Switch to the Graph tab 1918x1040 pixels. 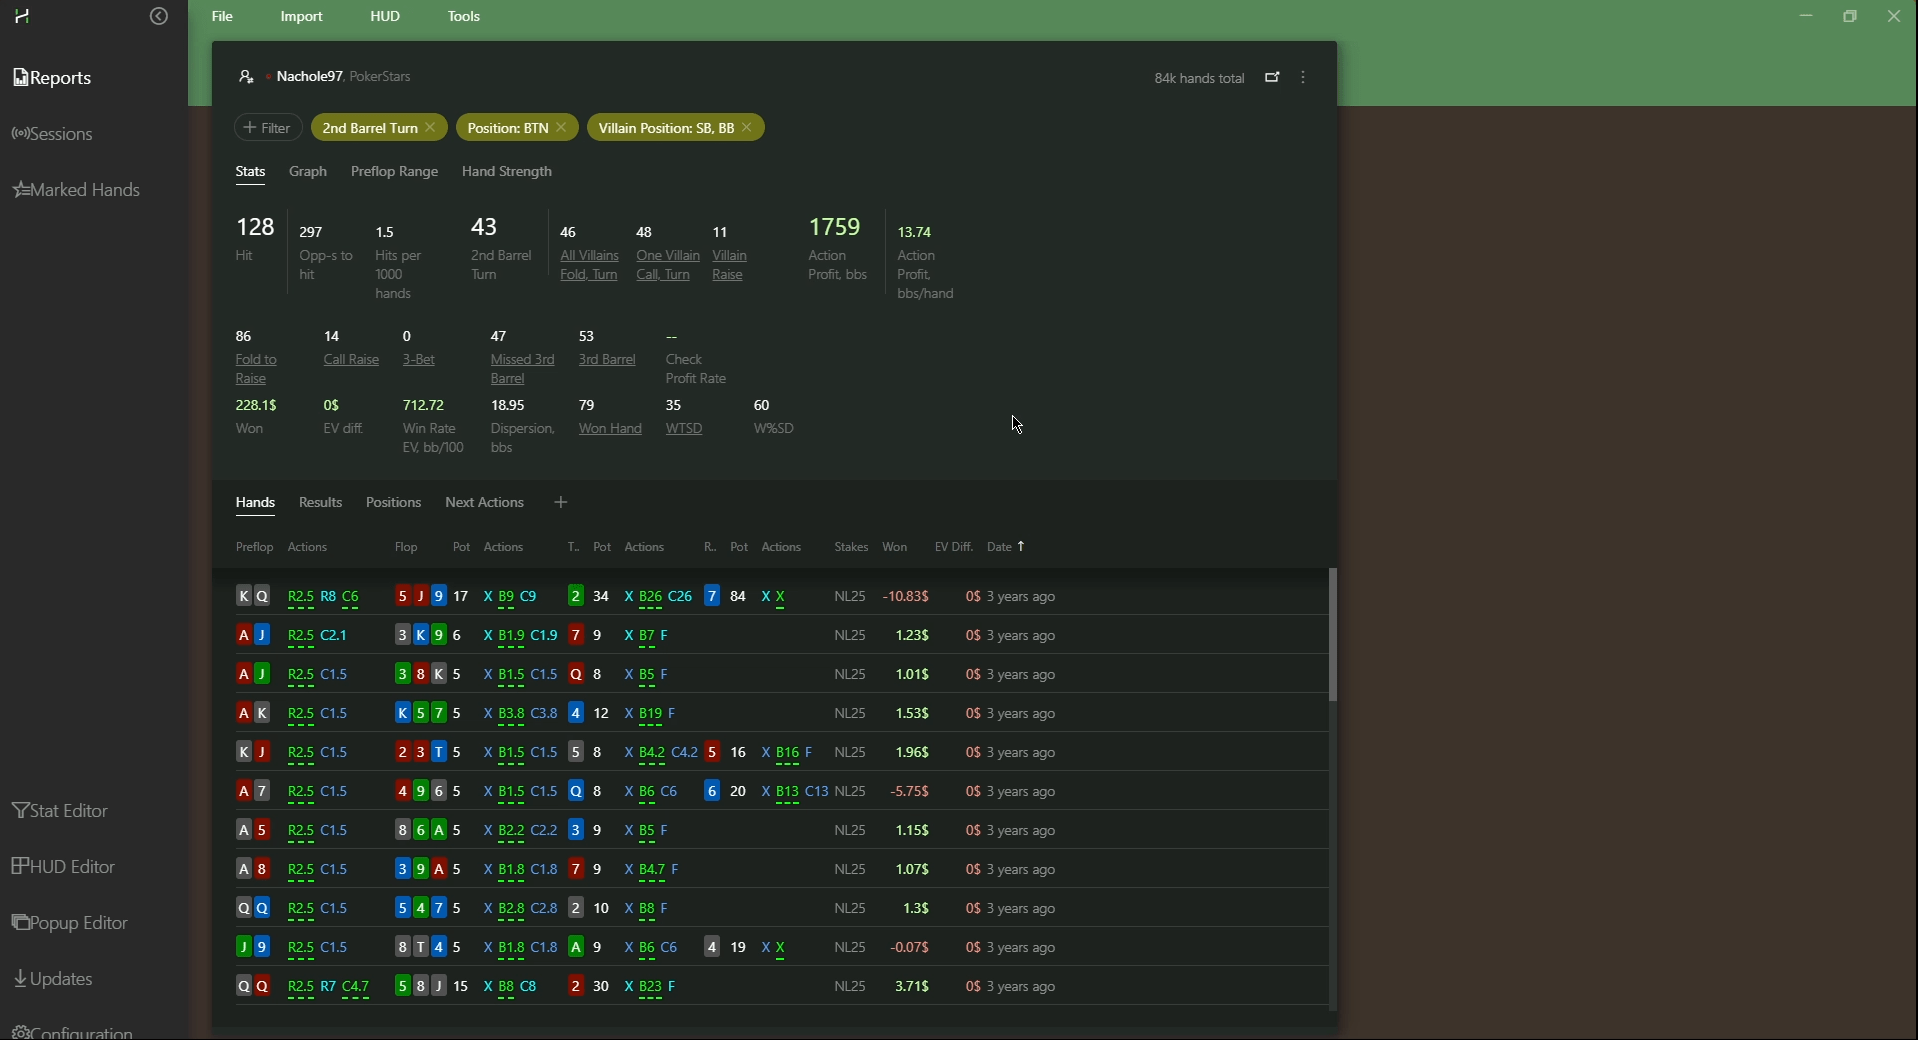coord(308,172)
